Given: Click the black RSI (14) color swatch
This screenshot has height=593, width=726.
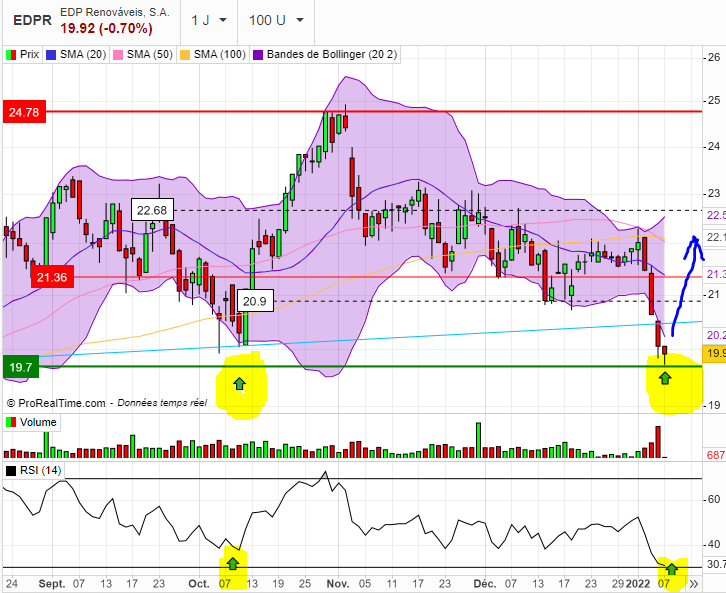Looking at the screenshot, I should [x=11, y=471].
